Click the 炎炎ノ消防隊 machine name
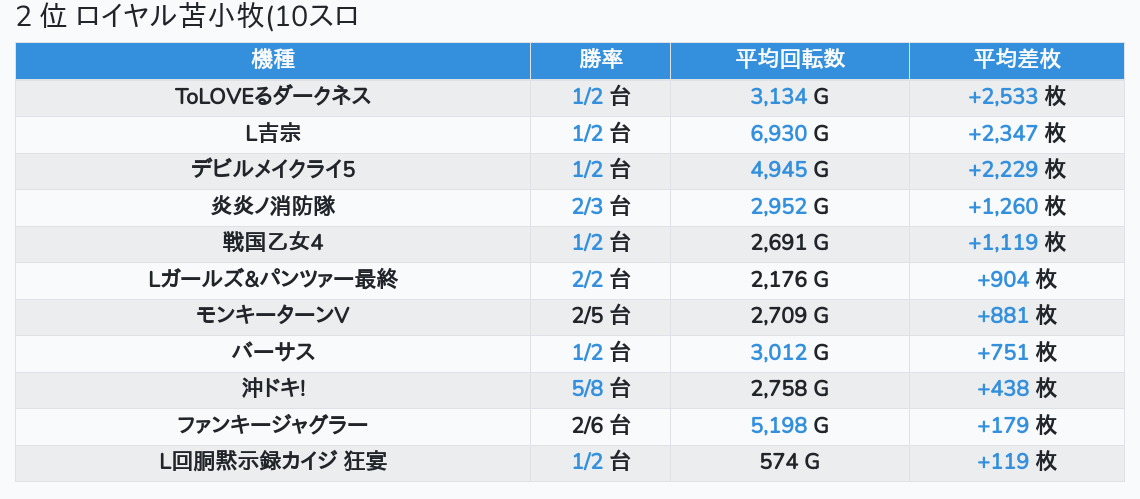Viewport: 1140px width, 499px height. coord(273,207)
